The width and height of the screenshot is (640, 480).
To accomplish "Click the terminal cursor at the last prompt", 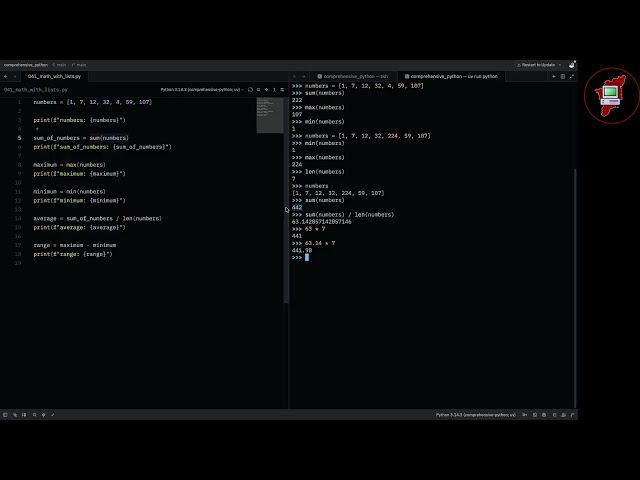I will [307, 258].
